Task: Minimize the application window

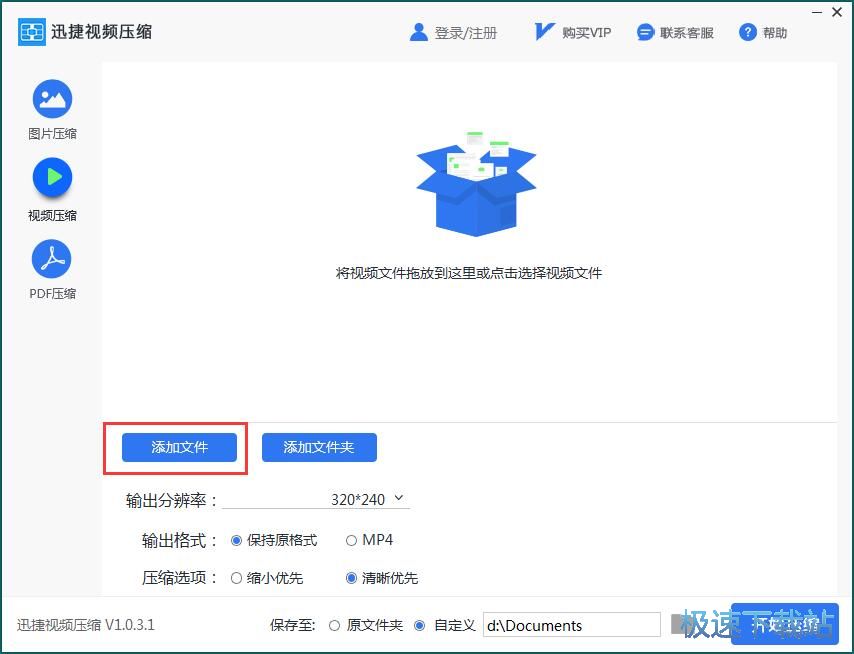Action: pos(817,13)
